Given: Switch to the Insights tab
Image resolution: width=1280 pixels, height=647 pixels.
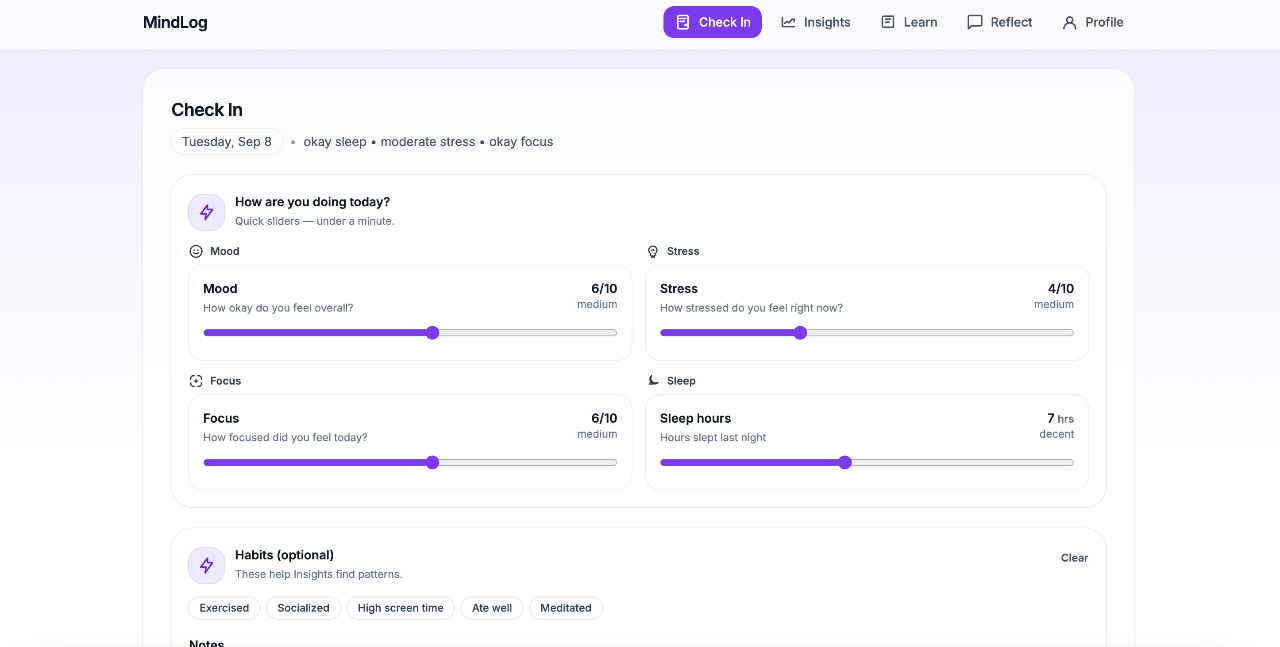Looking at the screenshot, I should (815, 22).
